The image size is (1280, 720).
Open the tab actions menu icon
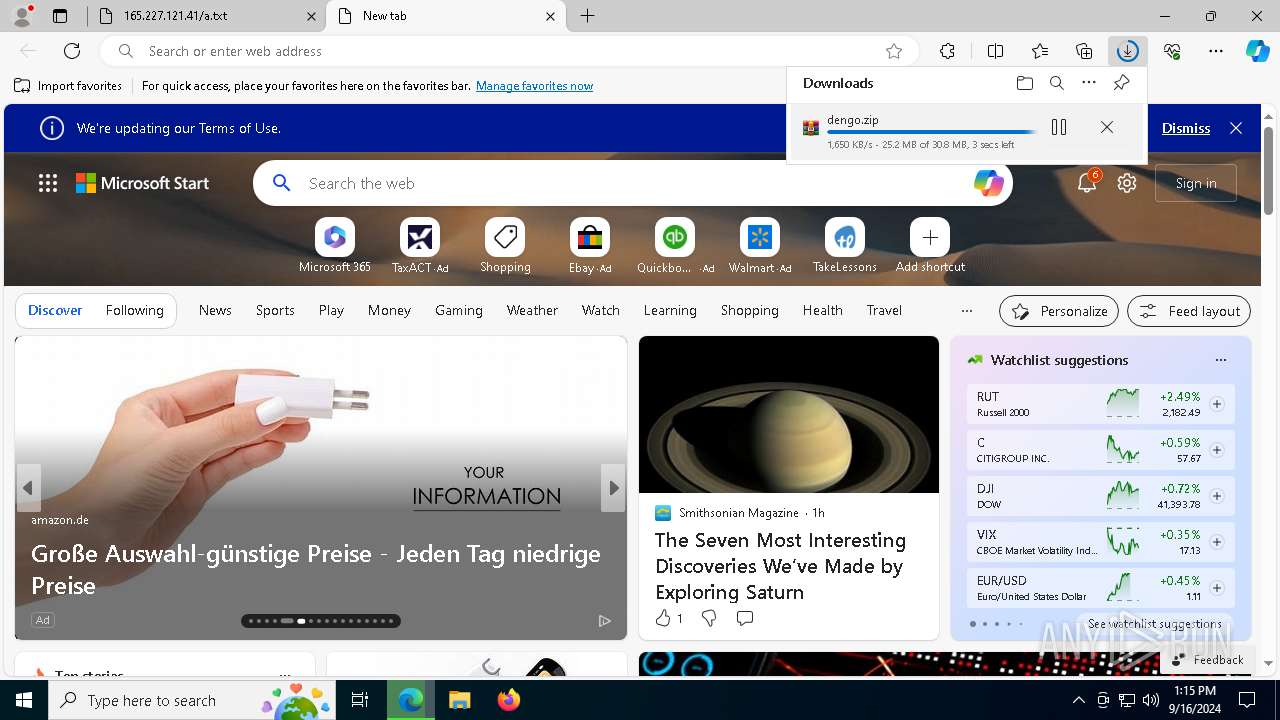[x=60, y=16]
